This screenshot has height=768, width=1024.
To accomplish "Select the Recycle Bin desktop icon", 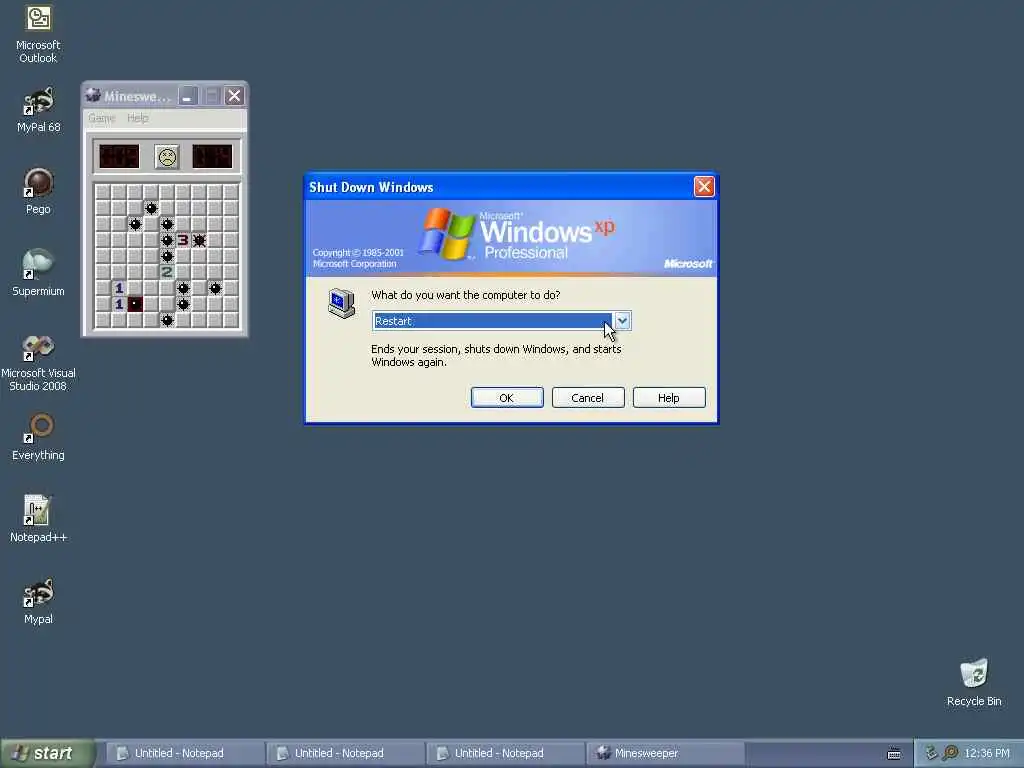I will click(x=974, y=682).
